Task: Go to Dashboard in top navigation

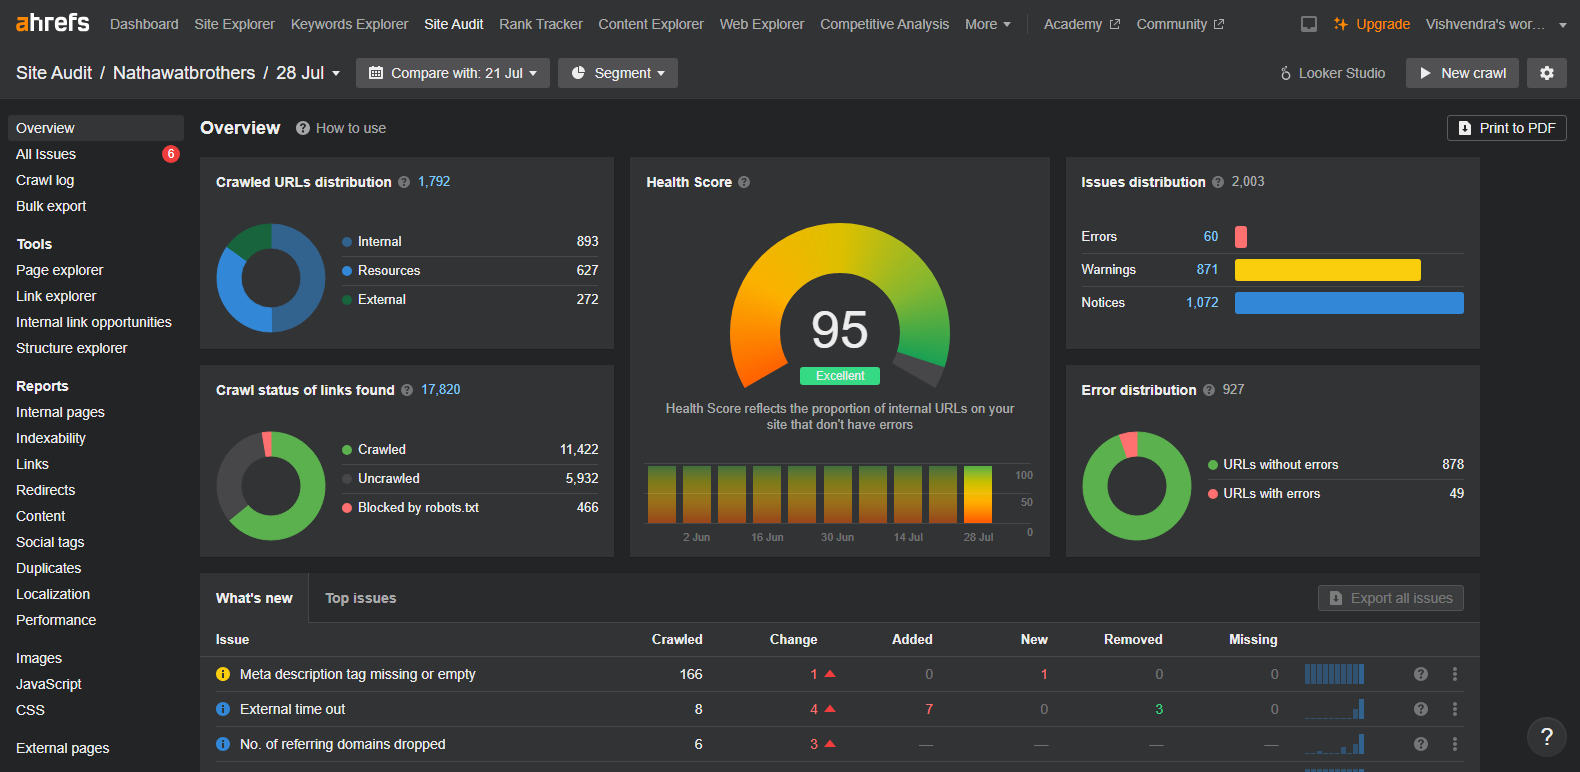Action: pos(144,24)
